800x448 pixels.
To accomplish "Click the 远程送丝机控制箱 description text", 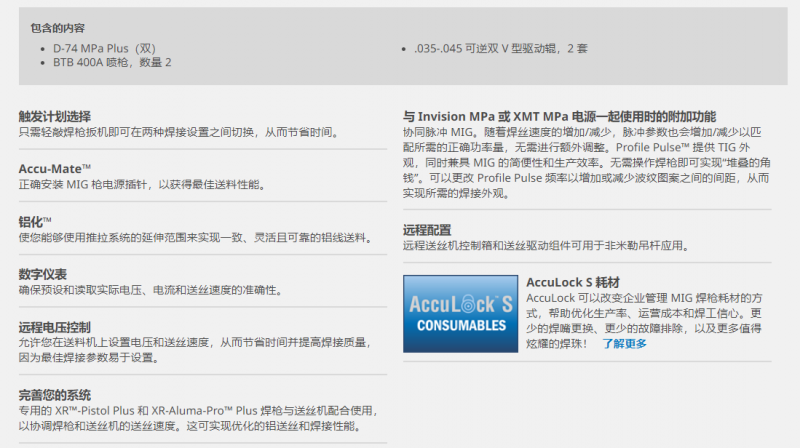I will click(547, 246).
